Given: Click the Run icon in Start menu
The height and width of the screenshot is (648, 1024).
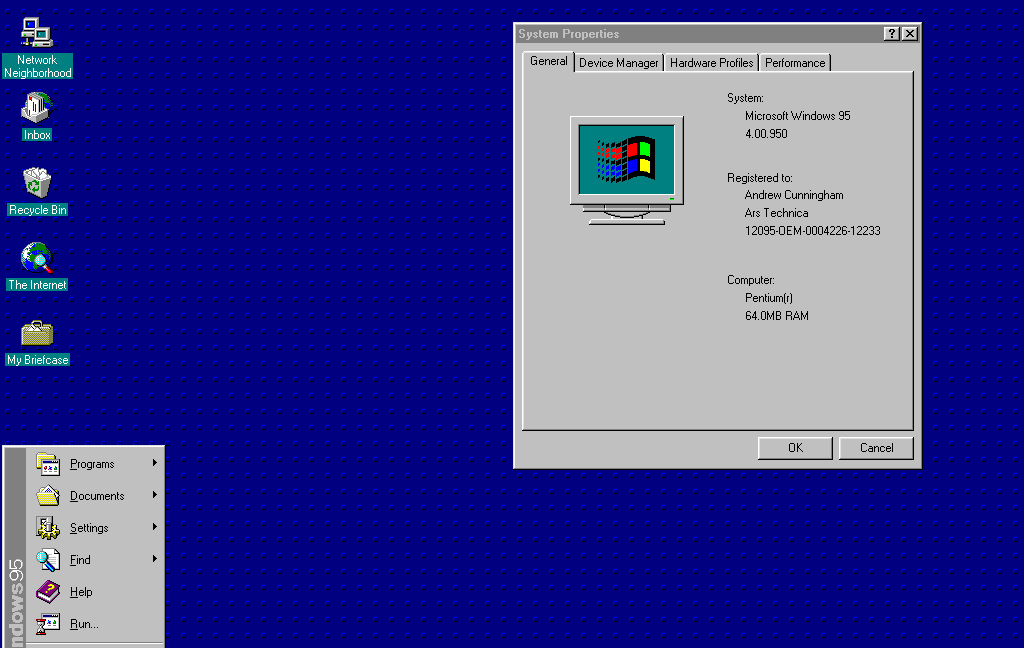Looking at the screenshot, I should (48, 624).
